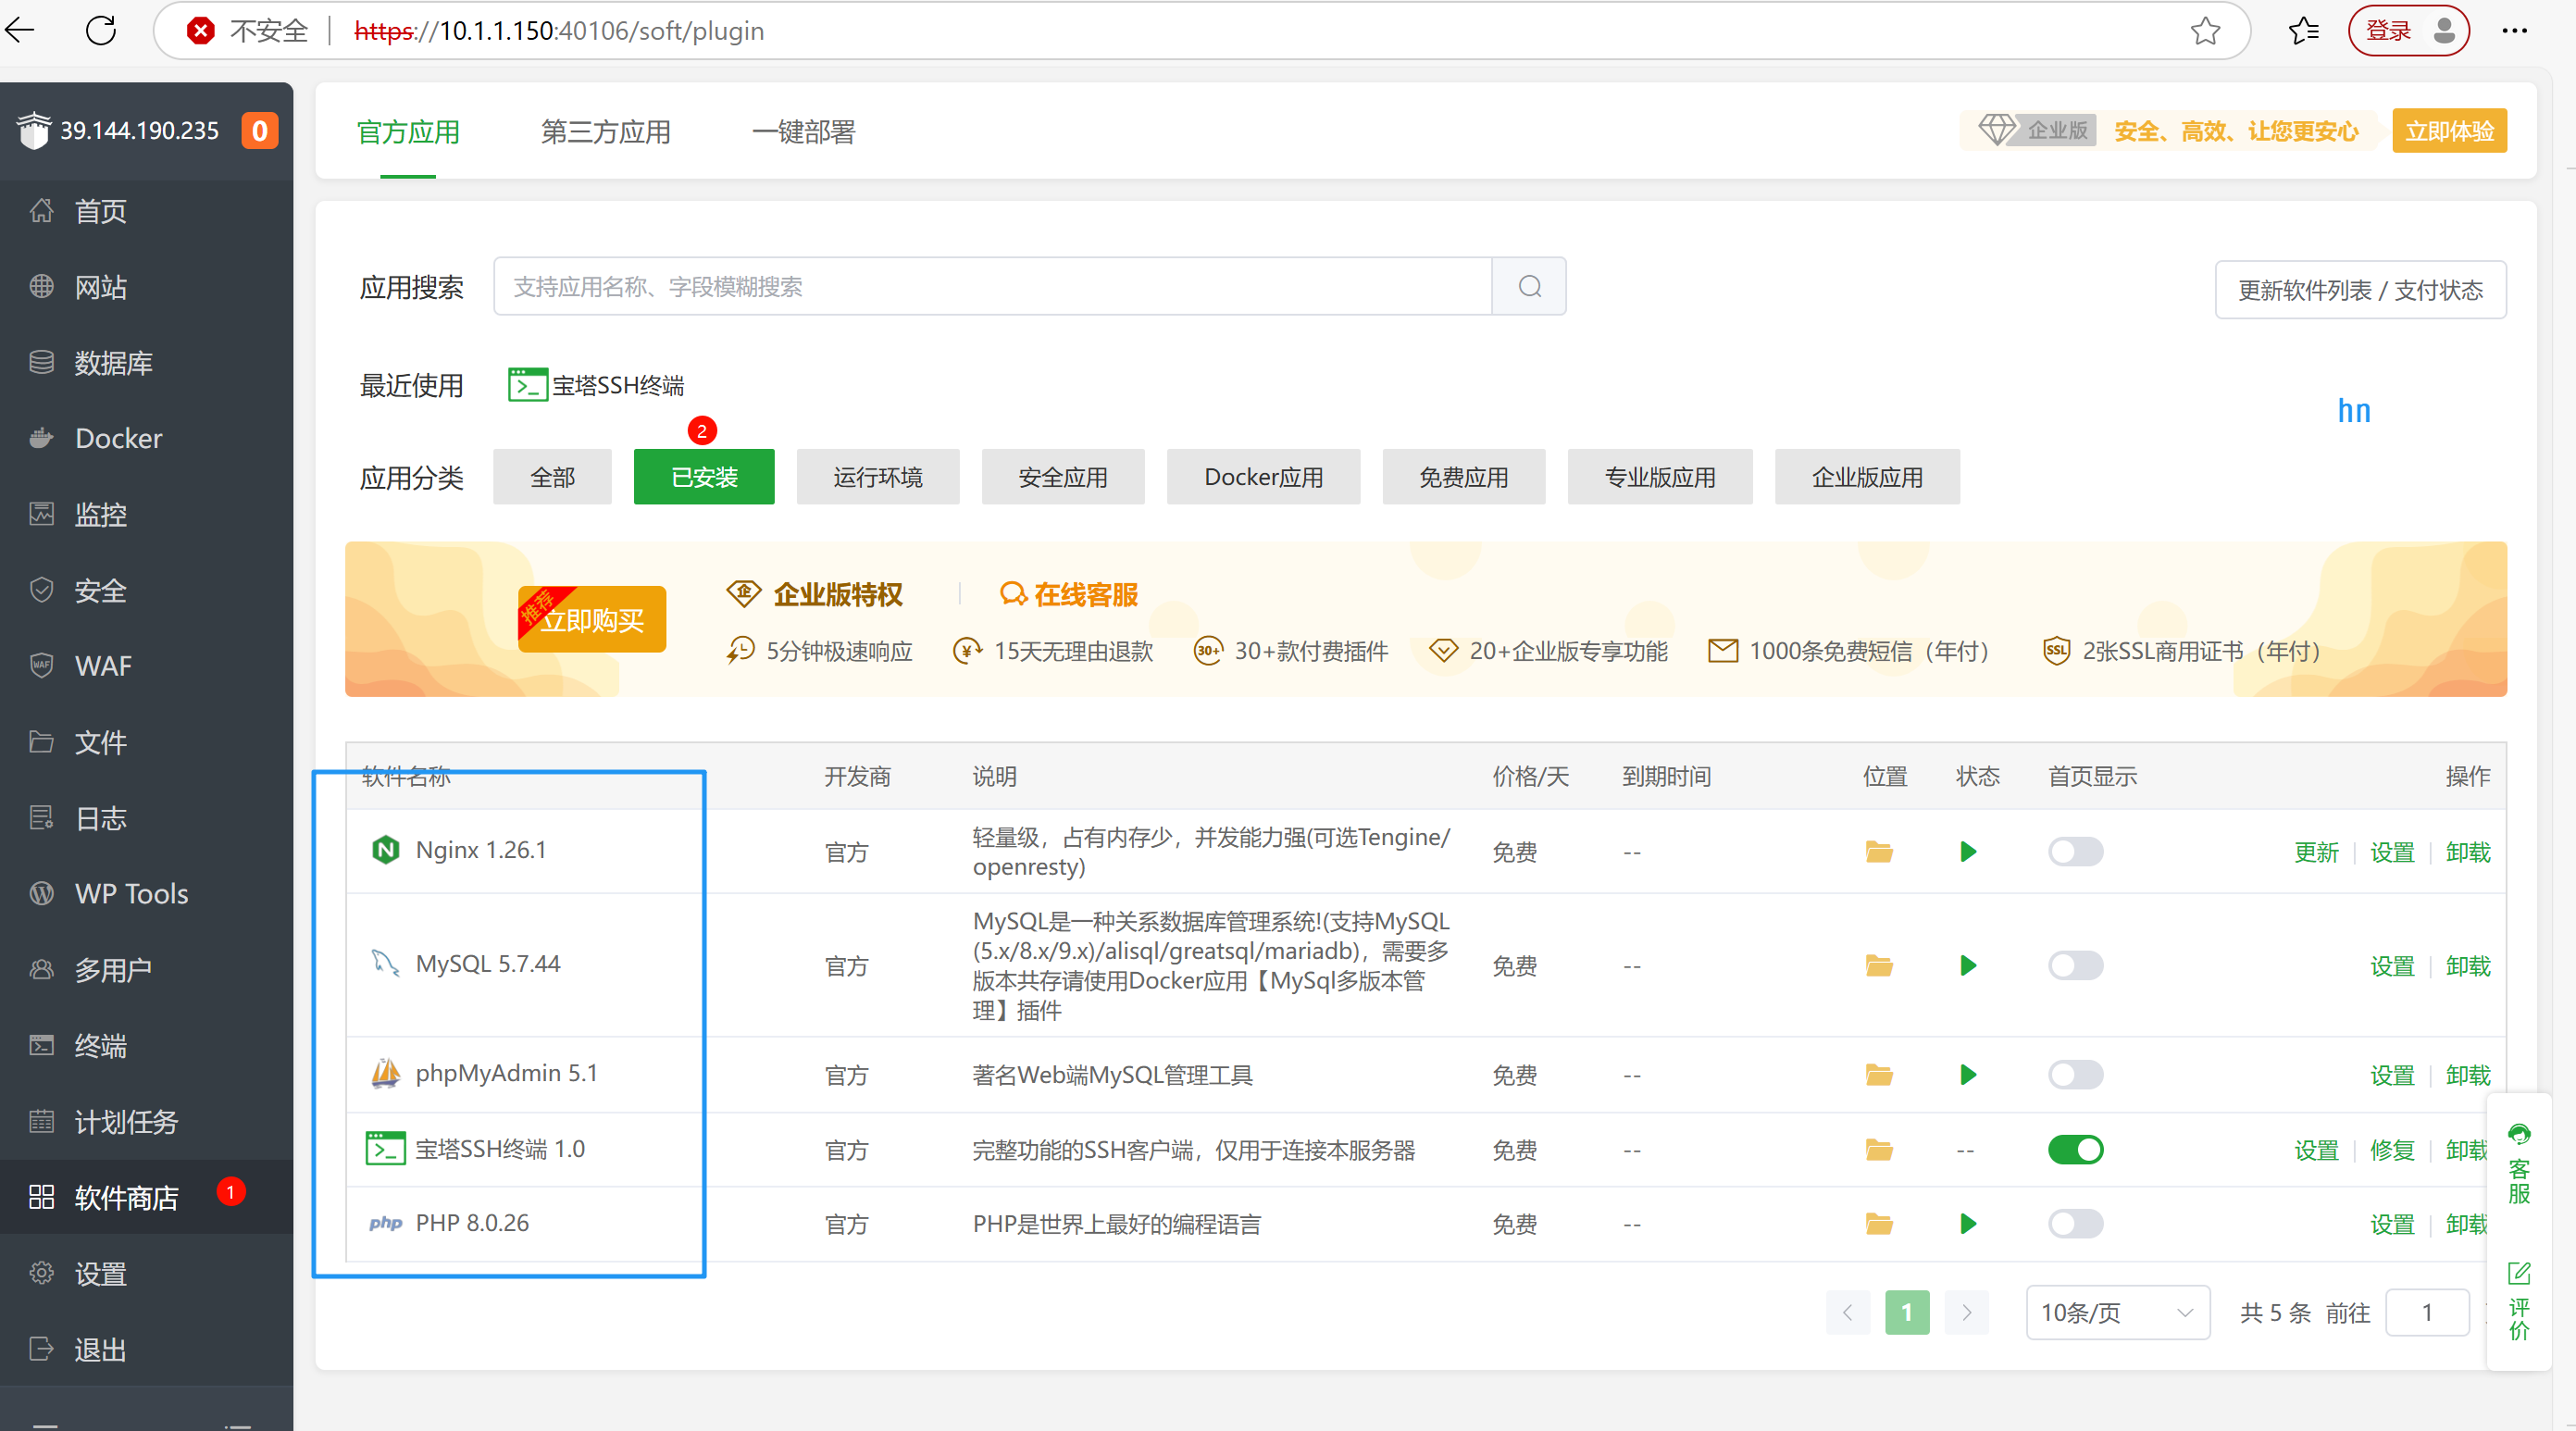This screenshot has height=1431, width=2576.
Task: Switch to 第三方应用 tab
Action: click(x=605, y=132)
